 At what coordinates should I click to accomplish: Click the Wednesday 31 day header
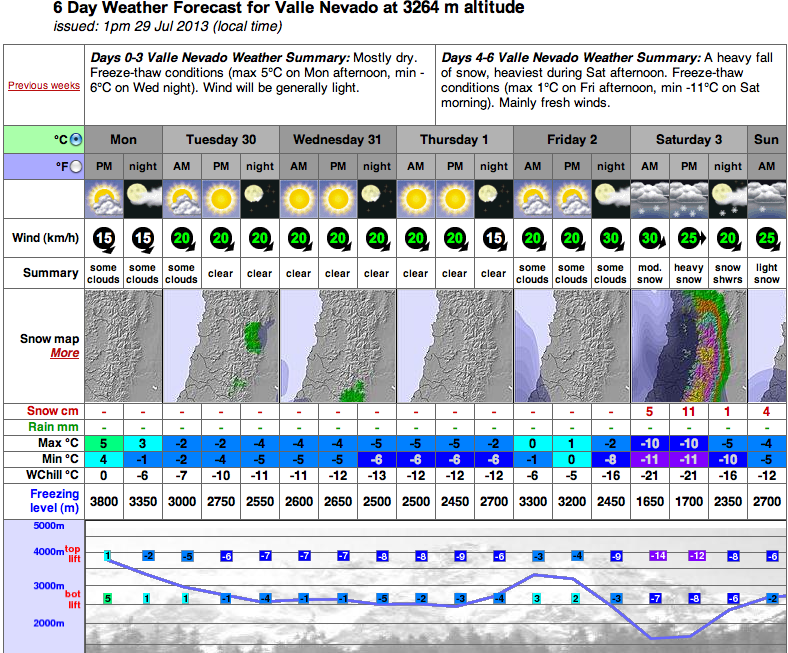point(338,140)
